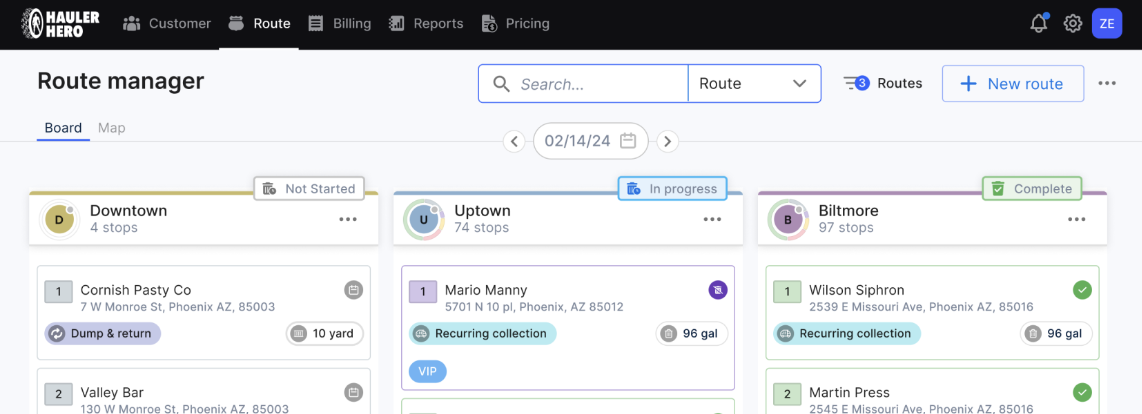Click the ZE user avatar
Viewport: 1142px width, 414px height.
pos(1107,23)
